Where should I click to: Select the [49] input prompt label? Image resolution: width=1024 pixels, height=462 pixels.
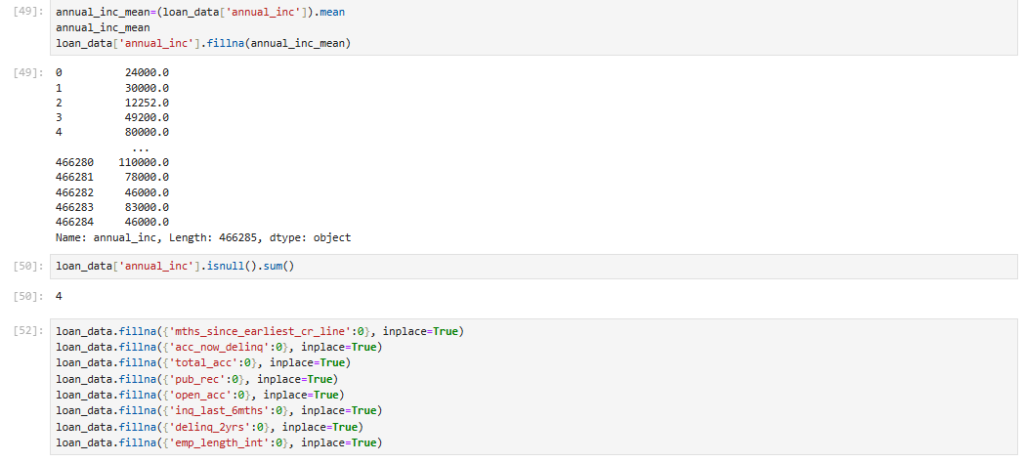coord(27,13)
